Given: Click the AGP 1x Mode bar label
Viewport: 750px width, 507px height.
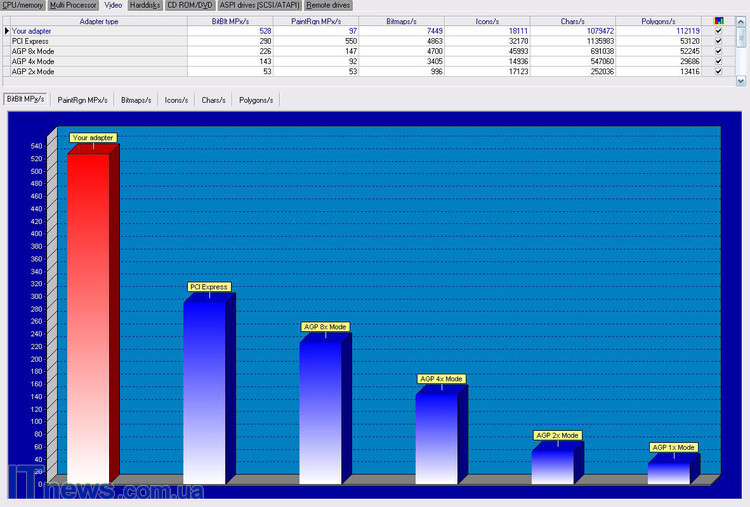Looking at the screenshot, I should tap(673, 447).
